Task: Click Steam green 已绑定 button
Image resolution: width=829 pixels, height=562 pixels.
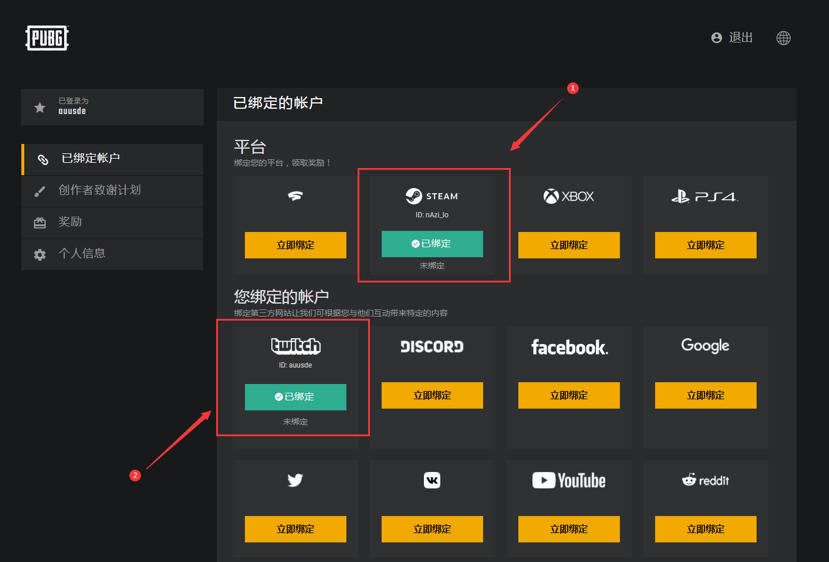Action: pyautogui.click(x=432, y=244)
